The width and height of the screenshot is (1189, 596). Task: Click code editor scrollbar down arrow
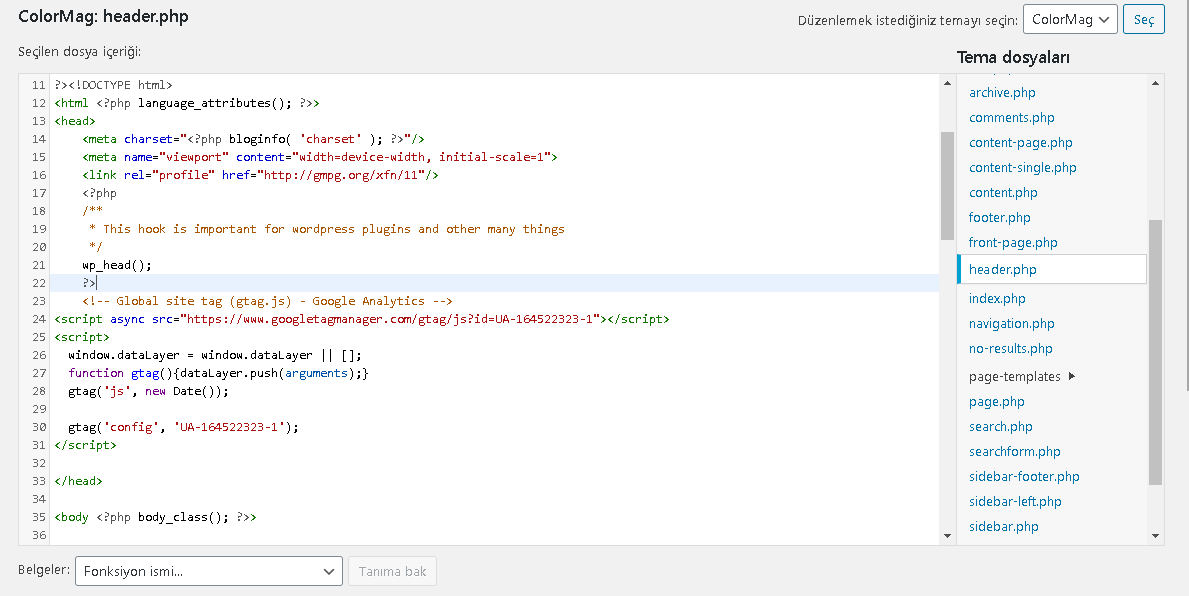point(947,536)
